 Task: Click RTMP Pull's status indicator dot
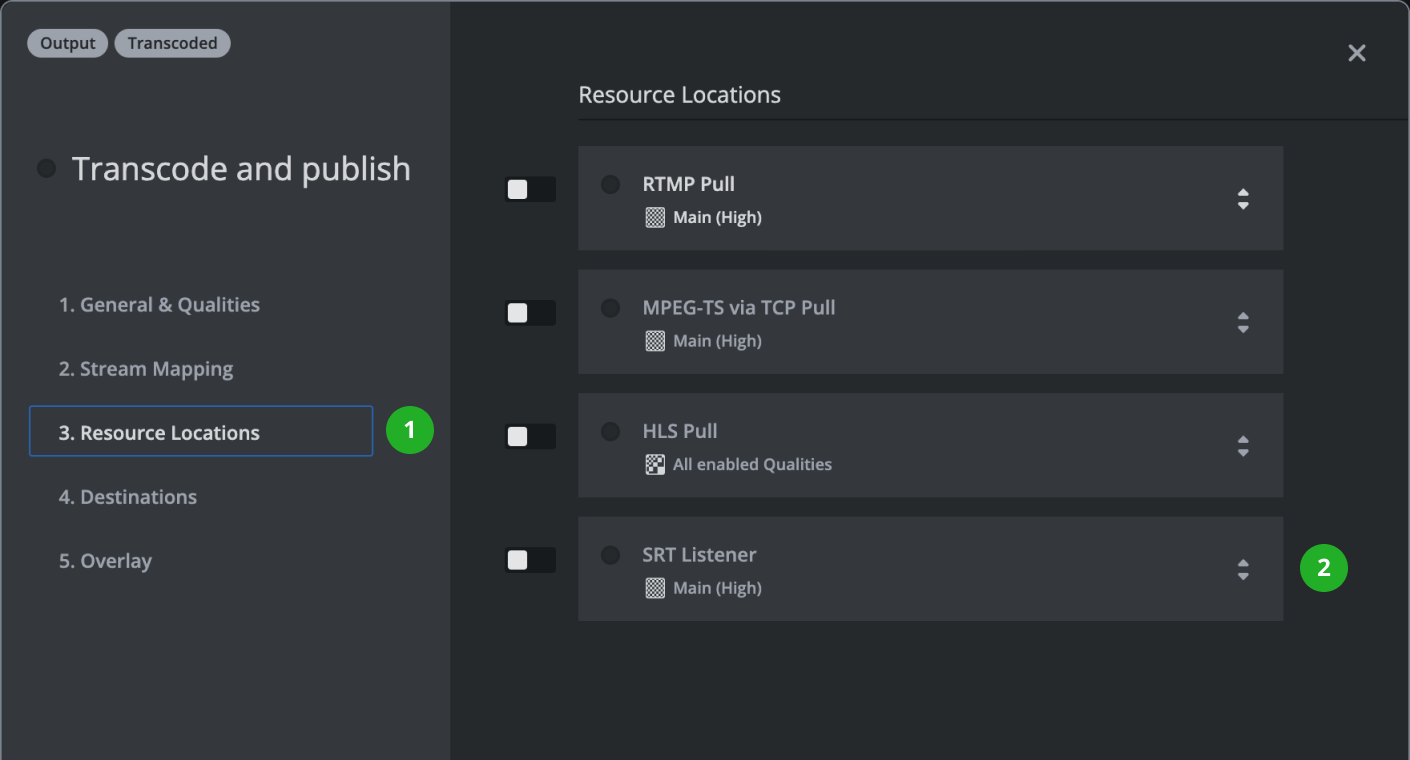pos(610,184)
